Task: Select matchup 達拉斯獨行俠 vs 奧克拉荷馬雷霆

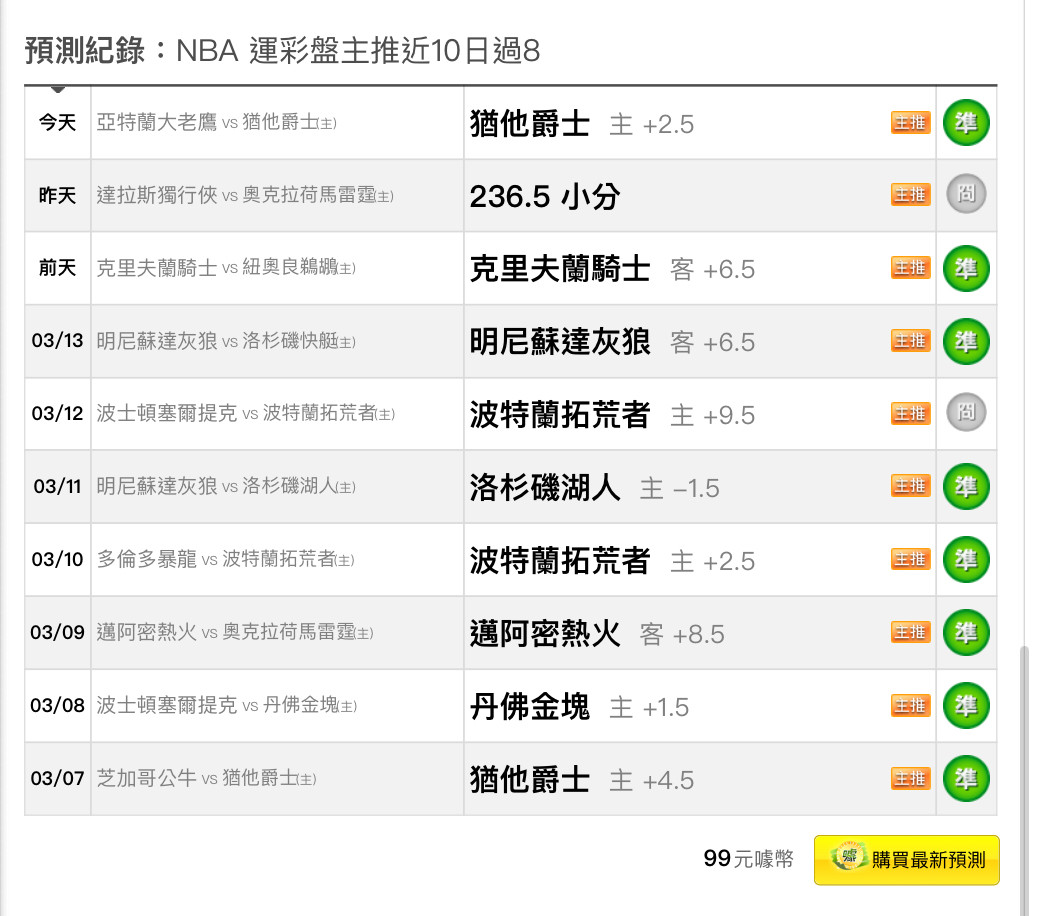Action: [245, 195]
